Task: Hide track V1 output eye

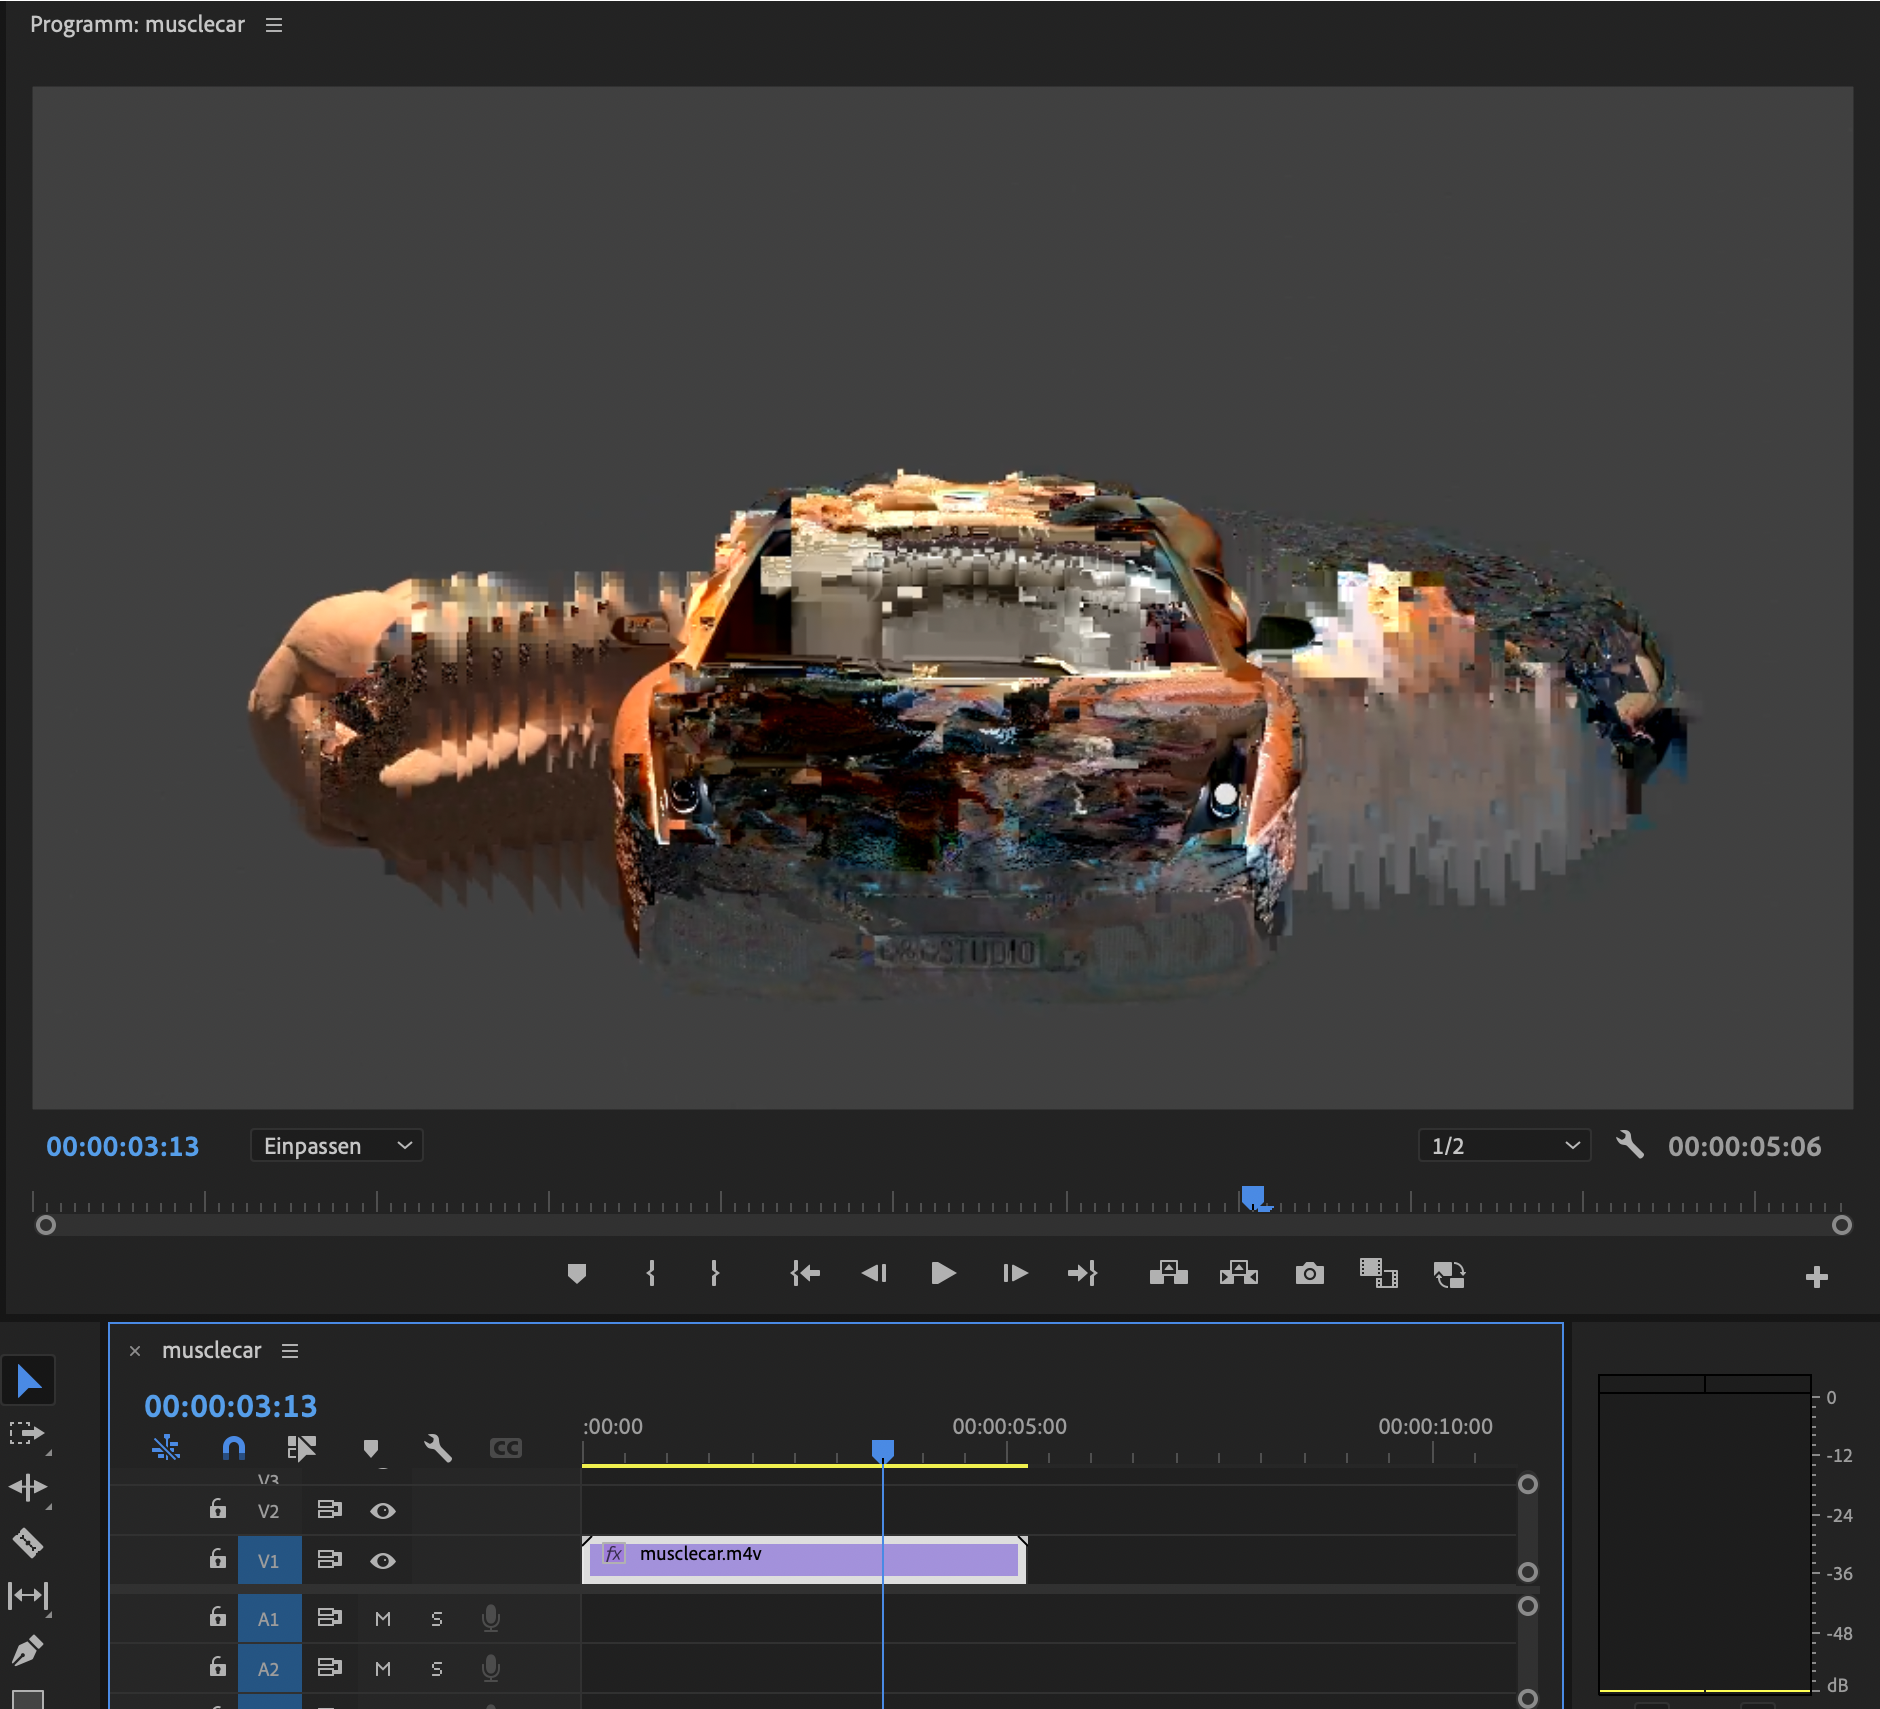Action: point(383,1561)
